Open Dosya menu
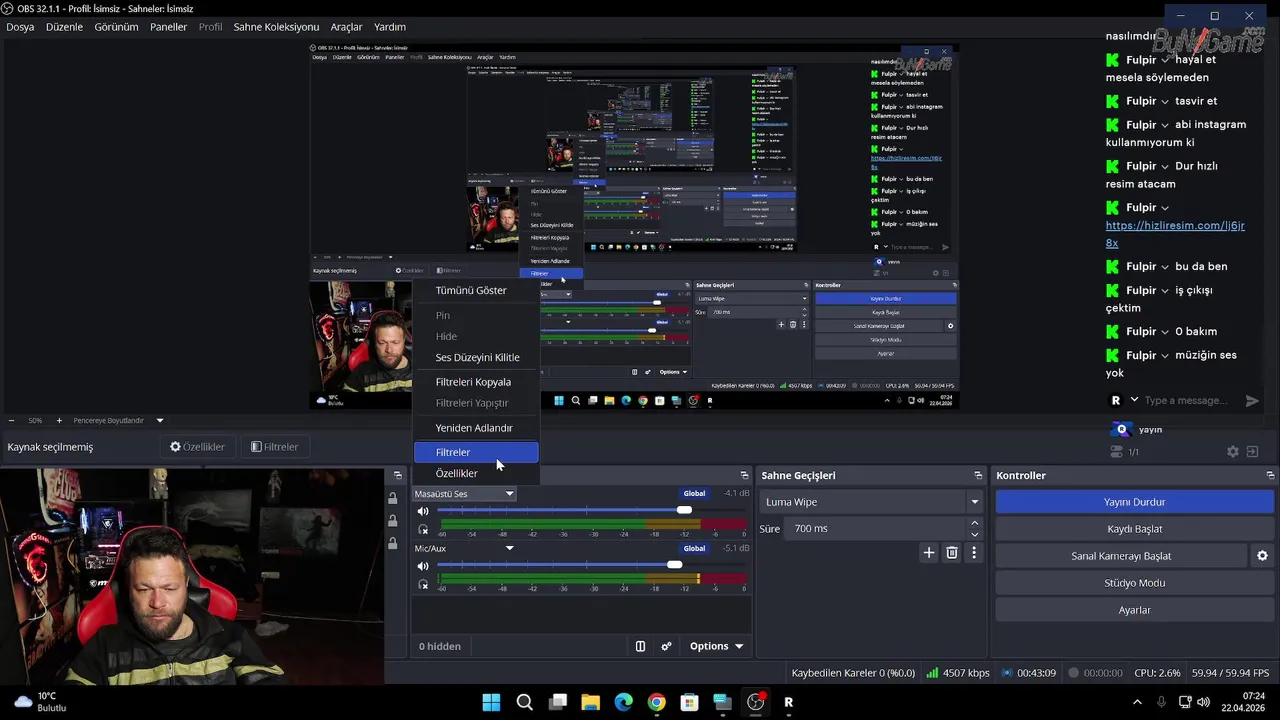This screenshot has height=720, width=1280. [20, 27]
